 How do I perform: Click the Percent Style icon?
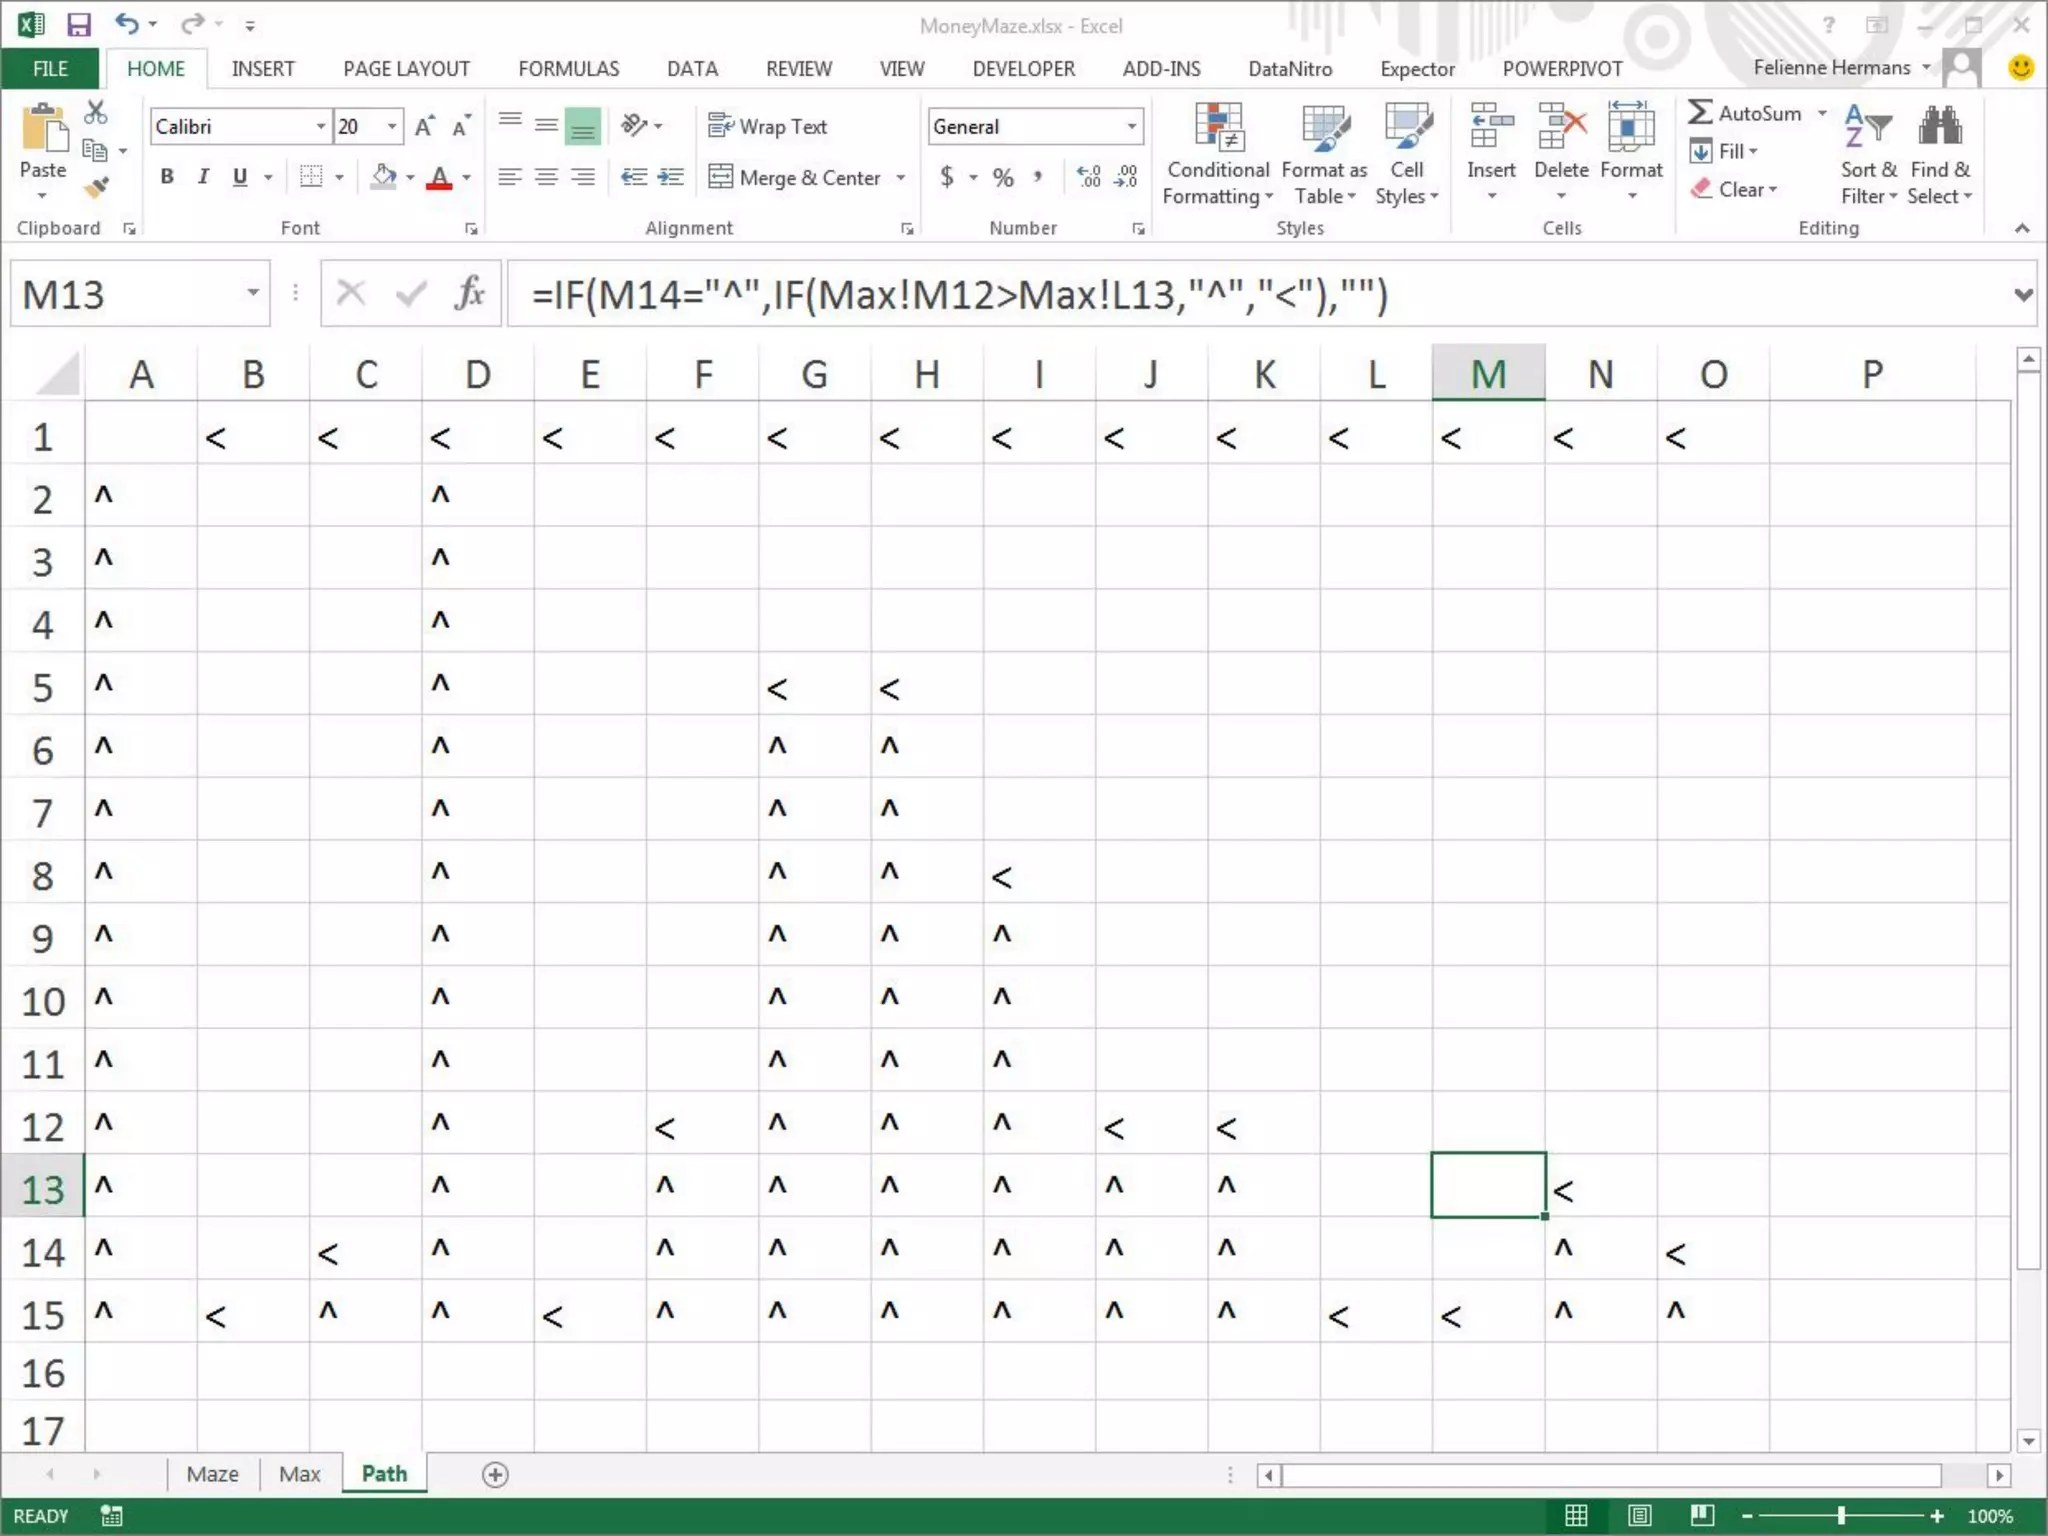pos(1003,178)
